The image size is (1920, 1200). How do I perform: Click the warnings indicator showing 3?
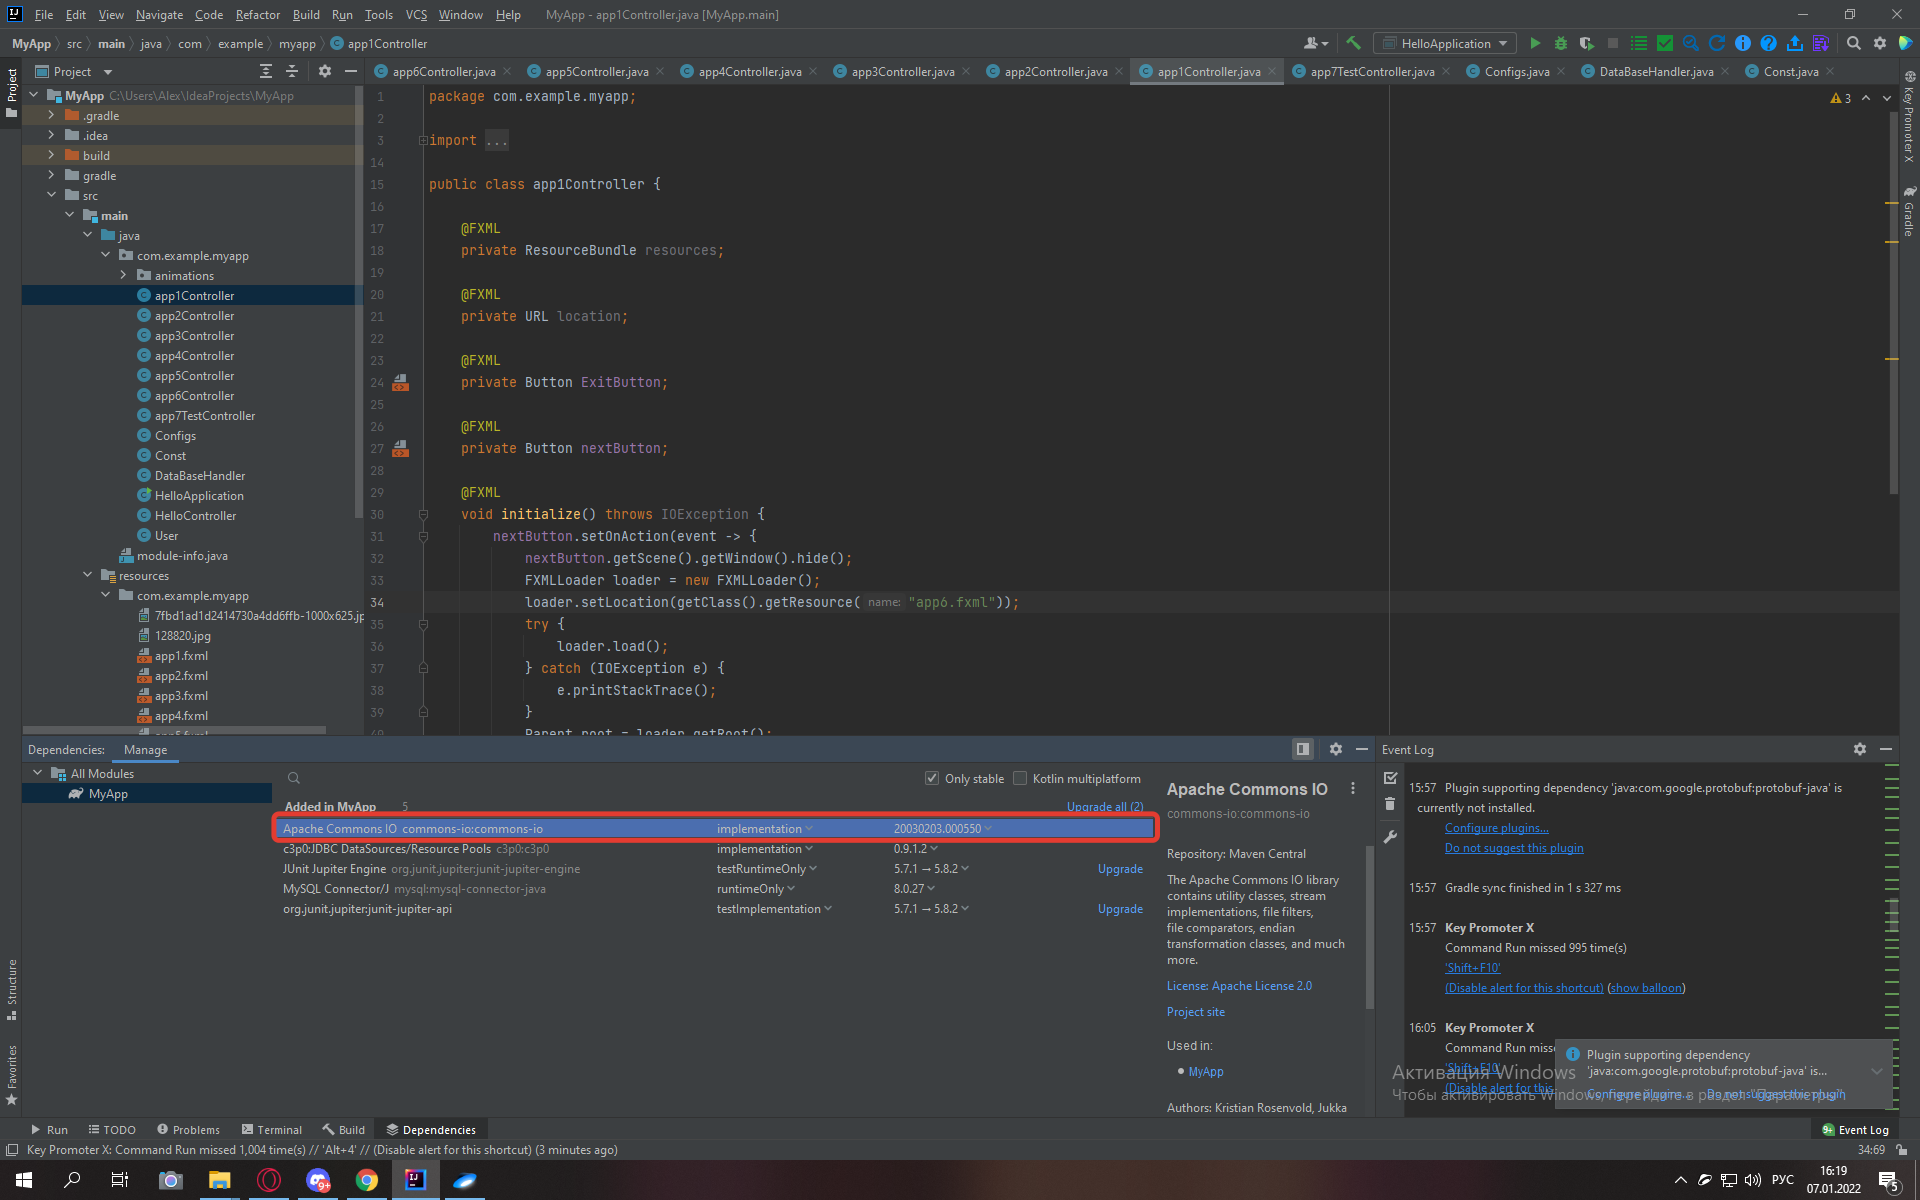coord(1841,98)
